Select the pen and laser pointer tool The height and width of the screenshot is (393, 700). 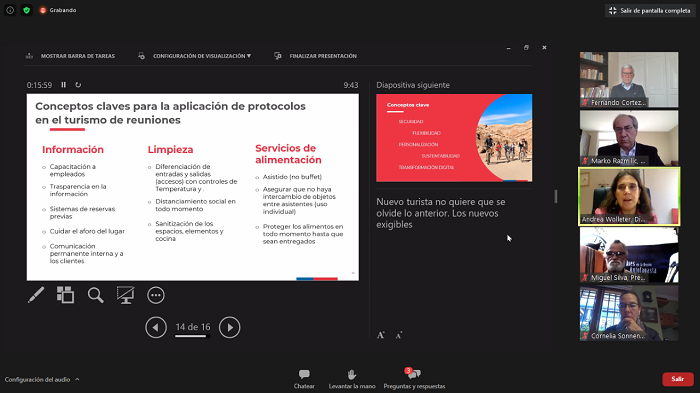tap(36, 295)
